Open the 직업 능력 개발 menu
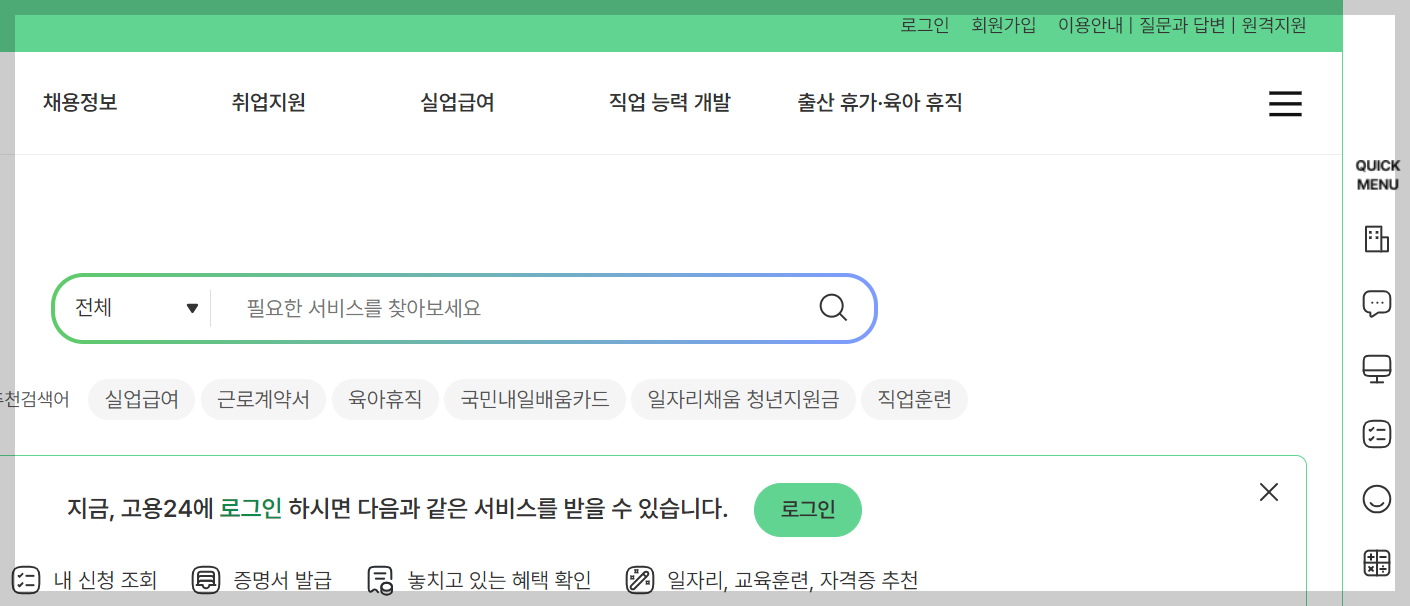Image resolution: width=1410 pixels, height=606 pixels. pyautogui.click(x=670, y=102)
